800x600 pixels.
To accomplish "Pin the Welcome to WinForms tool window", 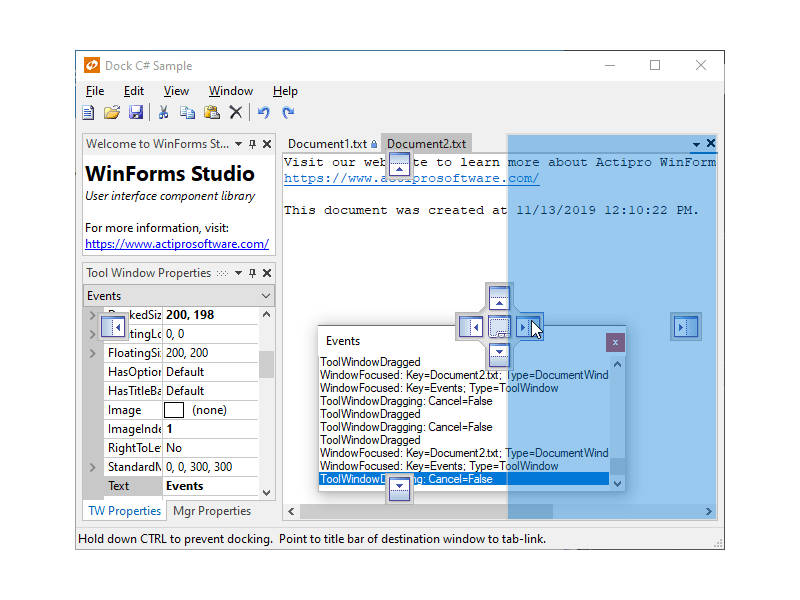I will (x=252, y=144).
